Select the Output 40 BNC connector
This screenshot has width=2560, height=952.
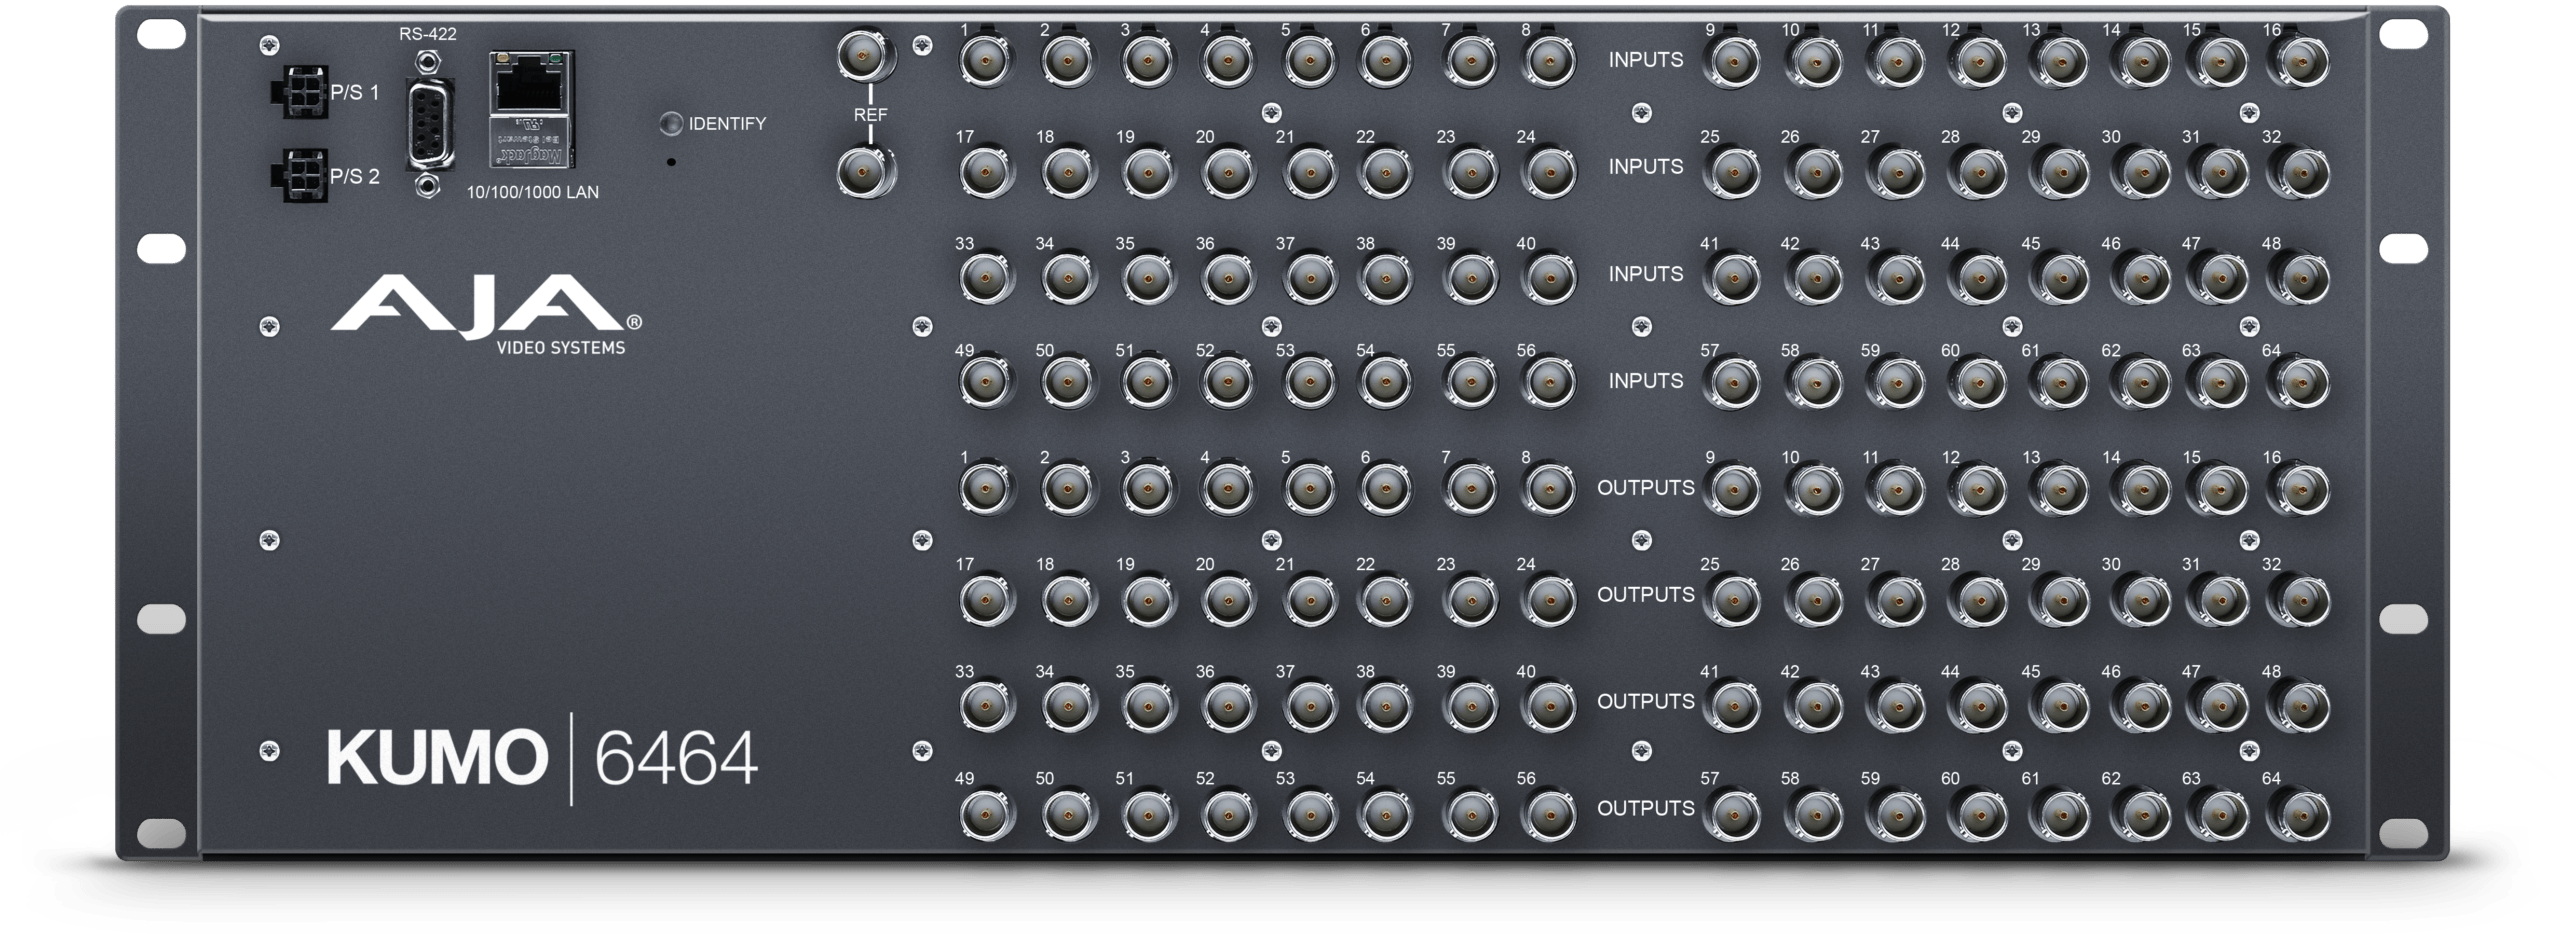point(1547,705)
